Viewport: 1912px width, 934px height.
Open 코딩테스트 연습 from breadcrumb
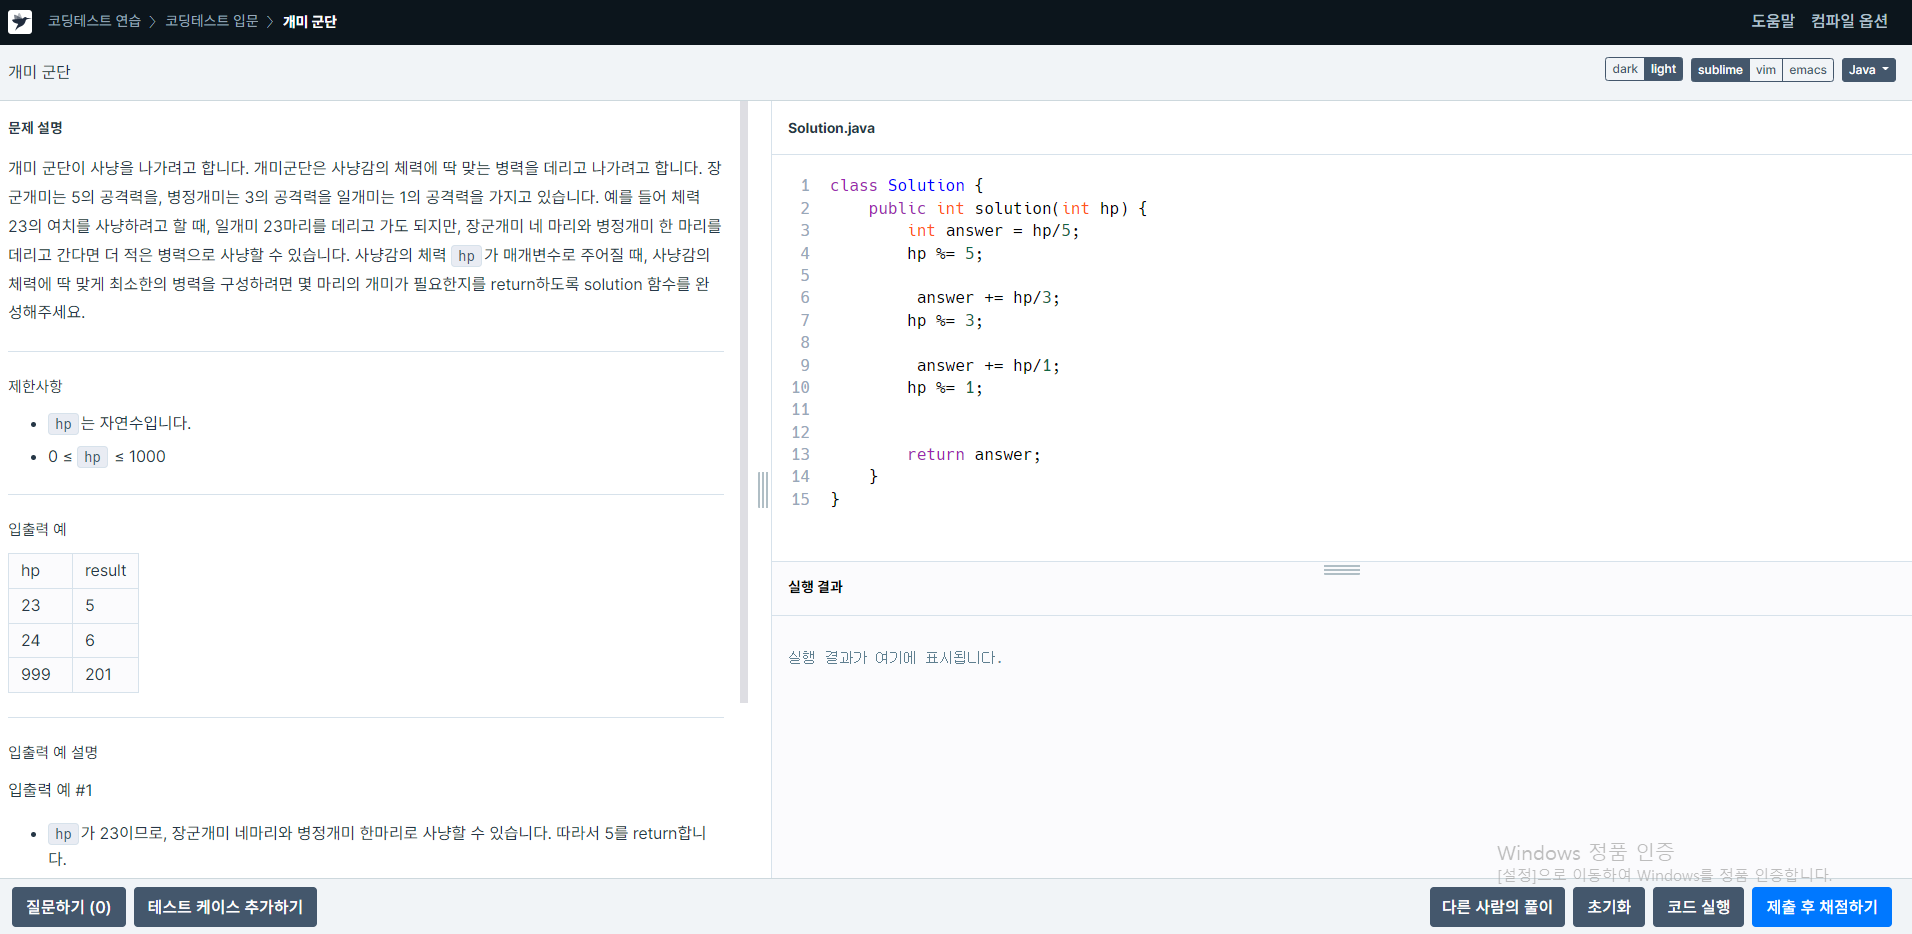(x=93, y=20)
